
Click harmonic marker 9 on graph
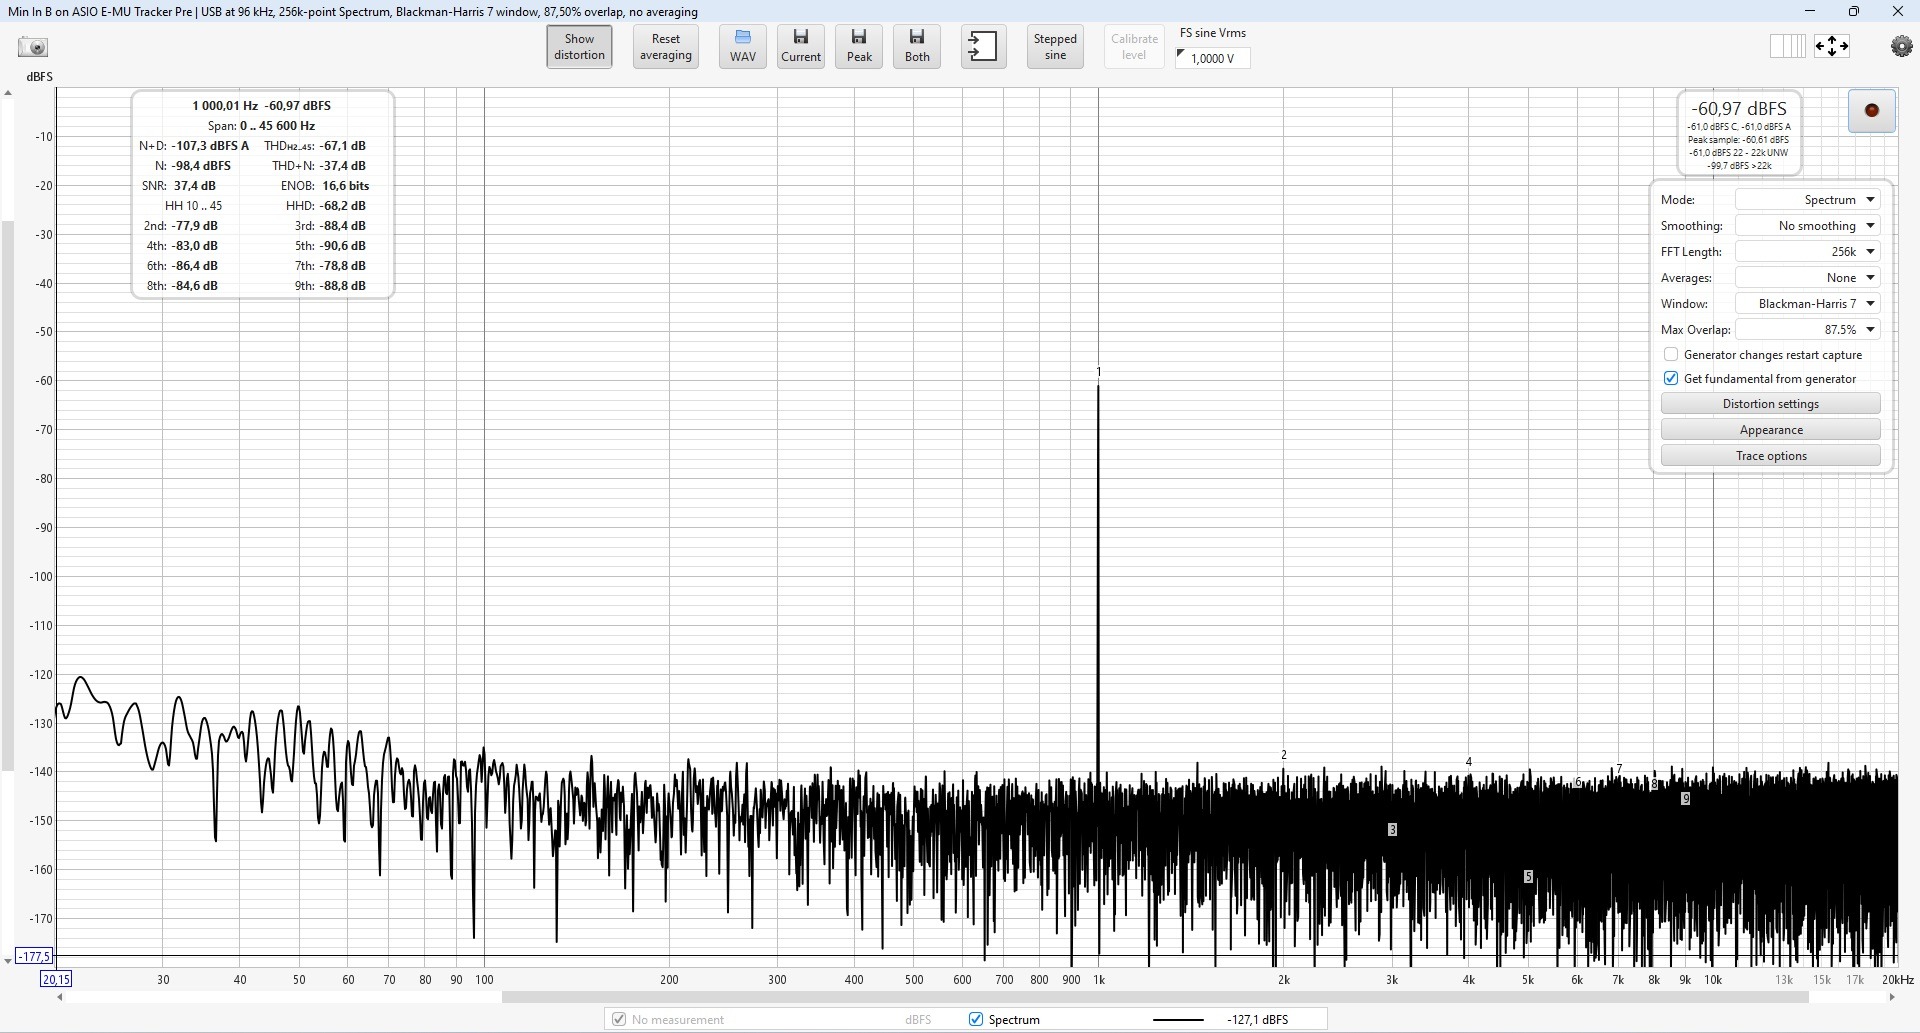(1686, 799)
